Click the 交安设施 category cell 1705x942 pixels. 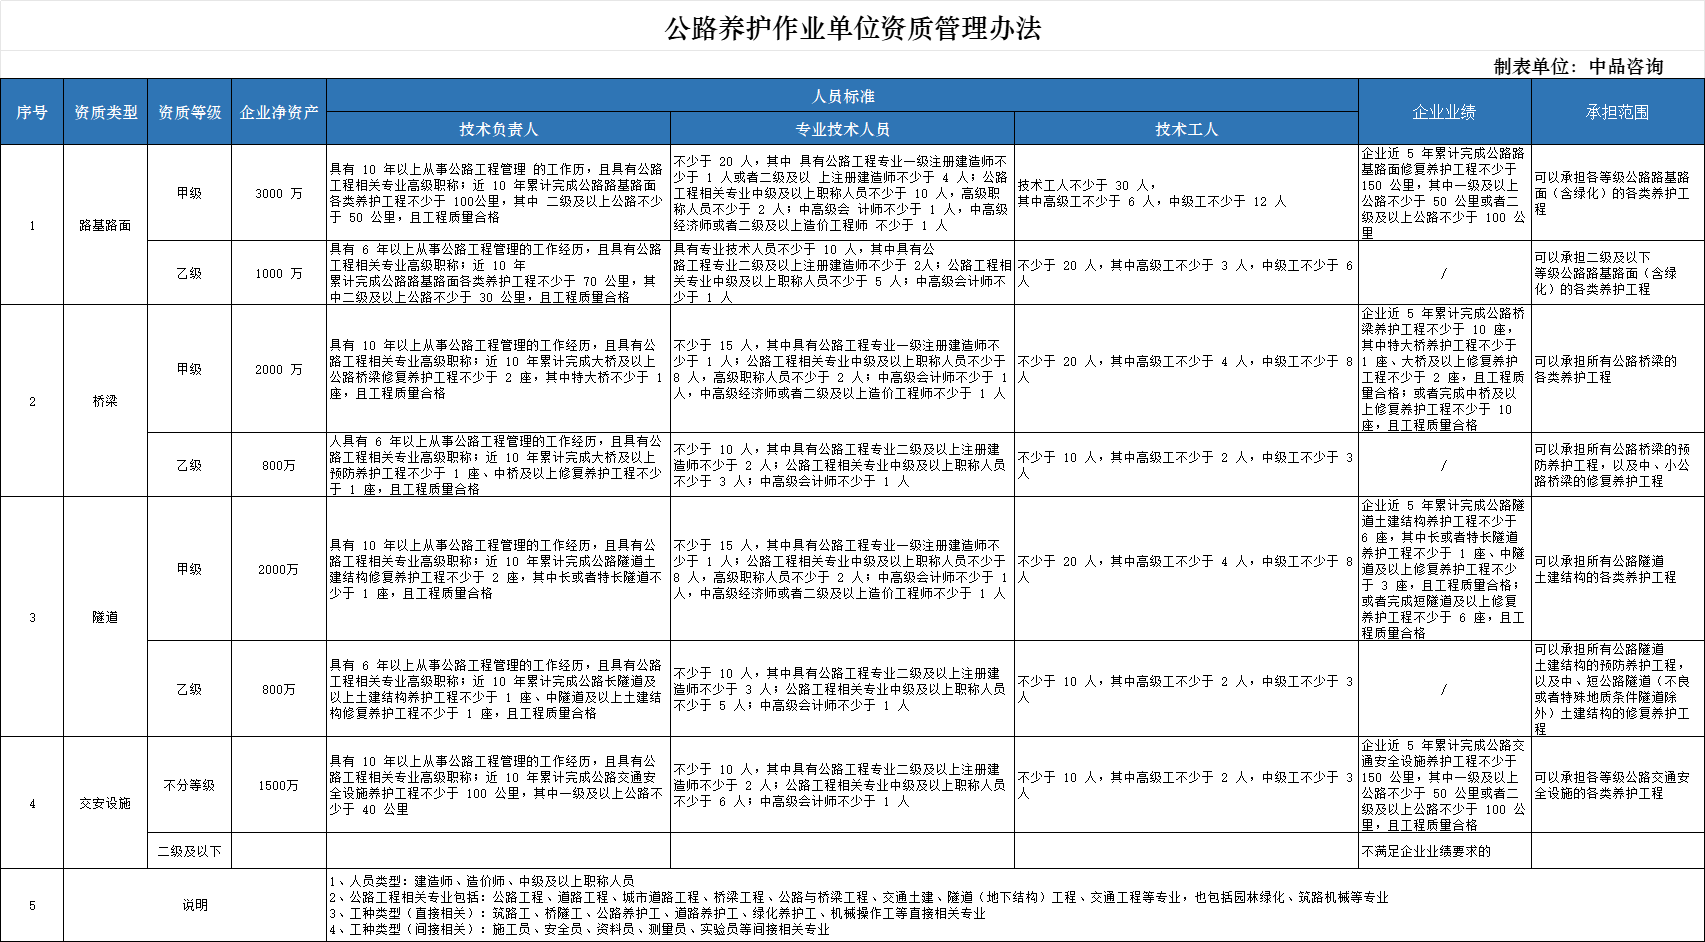pyautogui.click(x=106, y=803)
